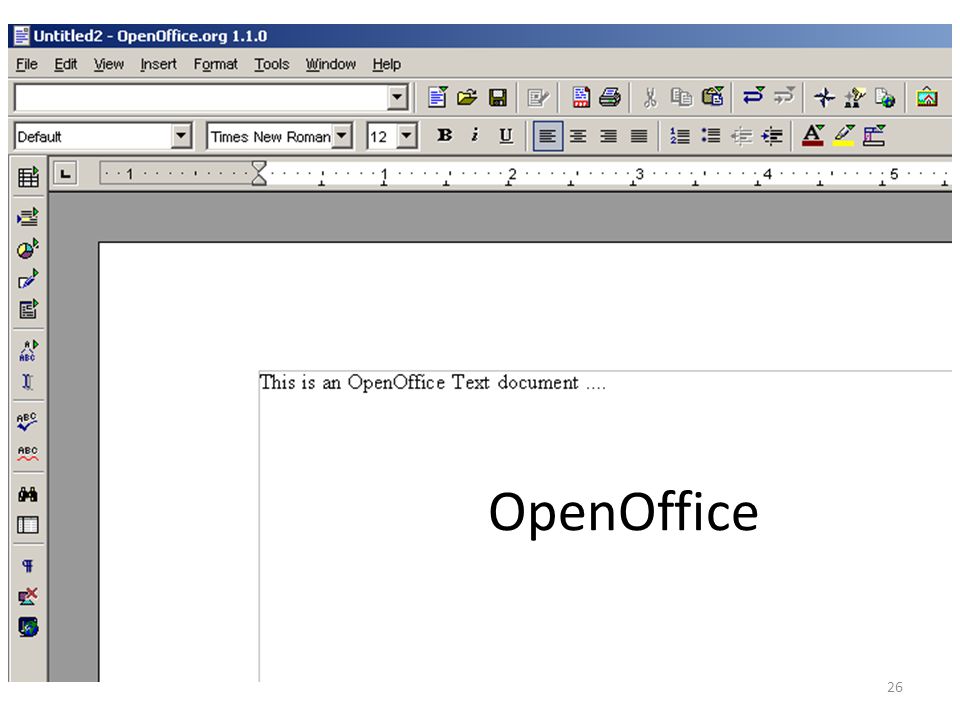Open the Form functions sidebar icon
The image size is (960, 720).
click(28, 310)
